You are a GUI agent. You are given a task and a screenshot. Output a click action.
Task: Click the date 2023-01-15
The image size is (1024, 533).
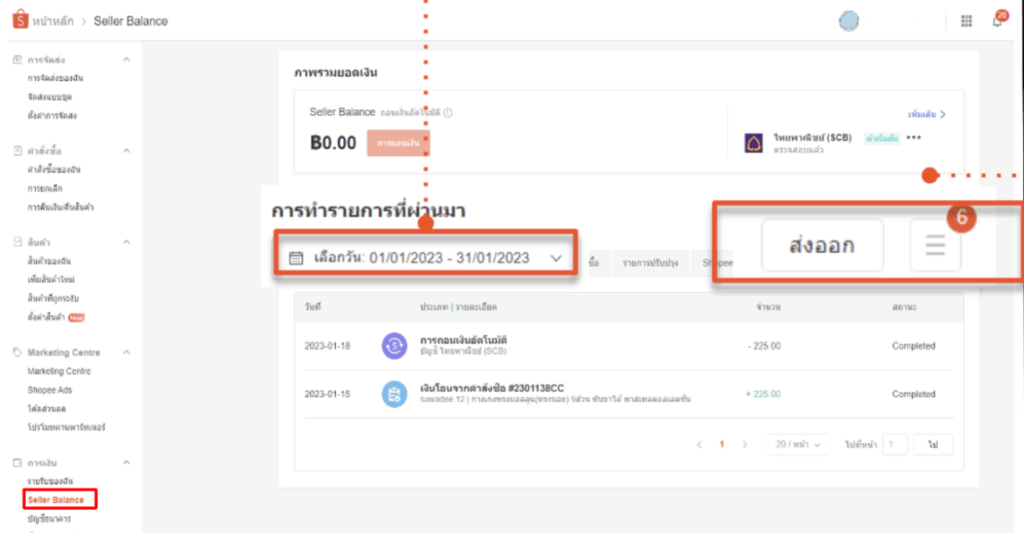327,395
